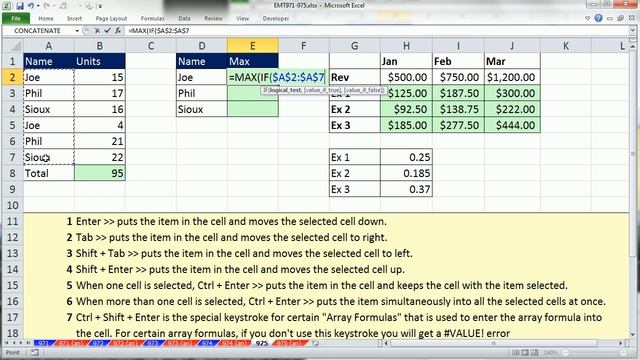Open Customize Quick Access Toolbar dropdown
Viewport: 640px width, 360px height.
[x=100, y=6]
